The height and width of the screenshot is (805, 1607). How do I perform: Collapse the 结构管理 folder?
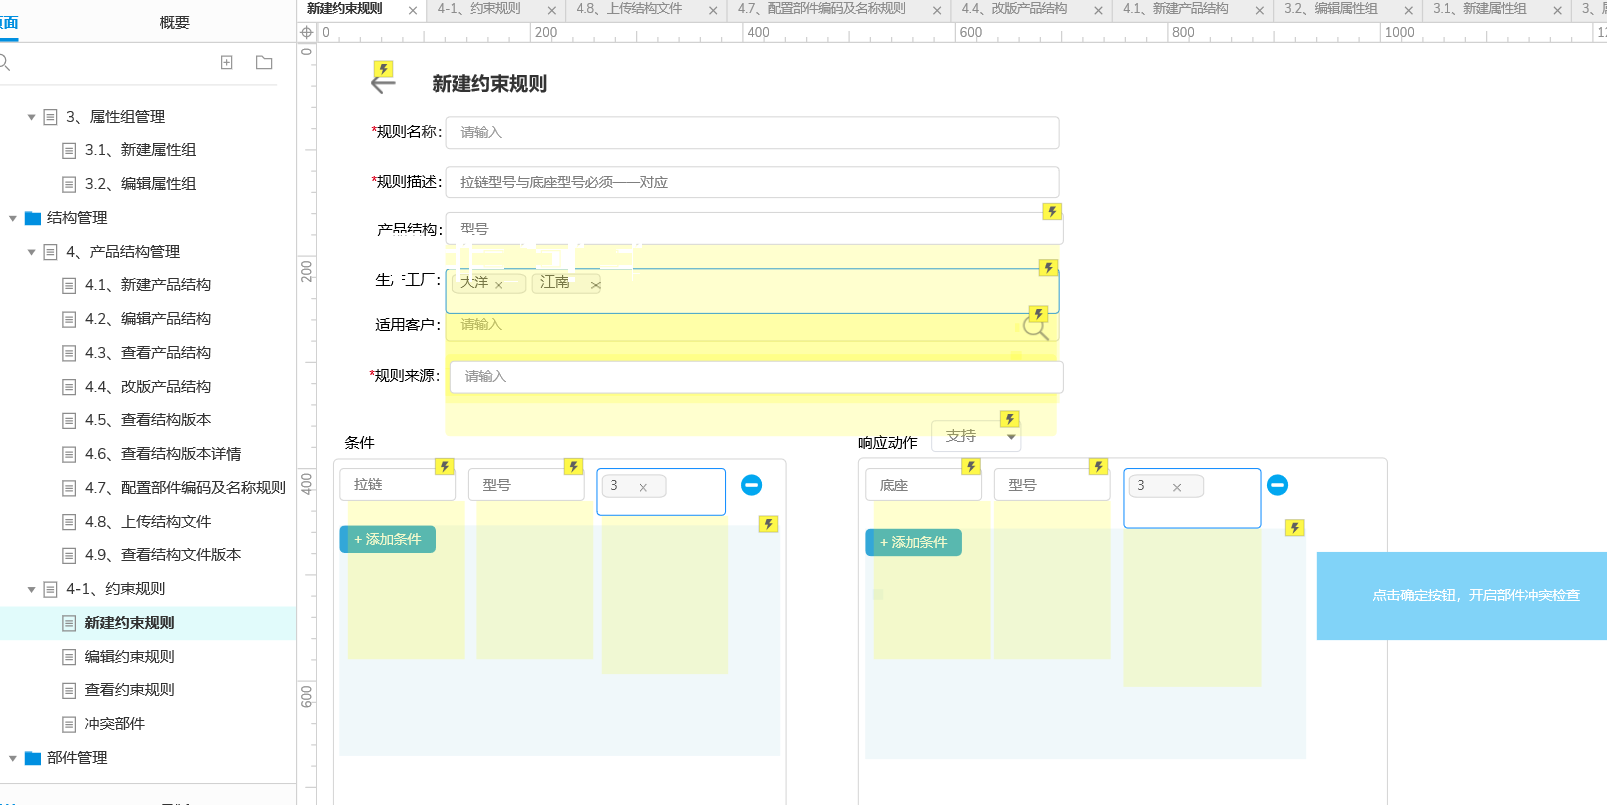coord(13,218)
